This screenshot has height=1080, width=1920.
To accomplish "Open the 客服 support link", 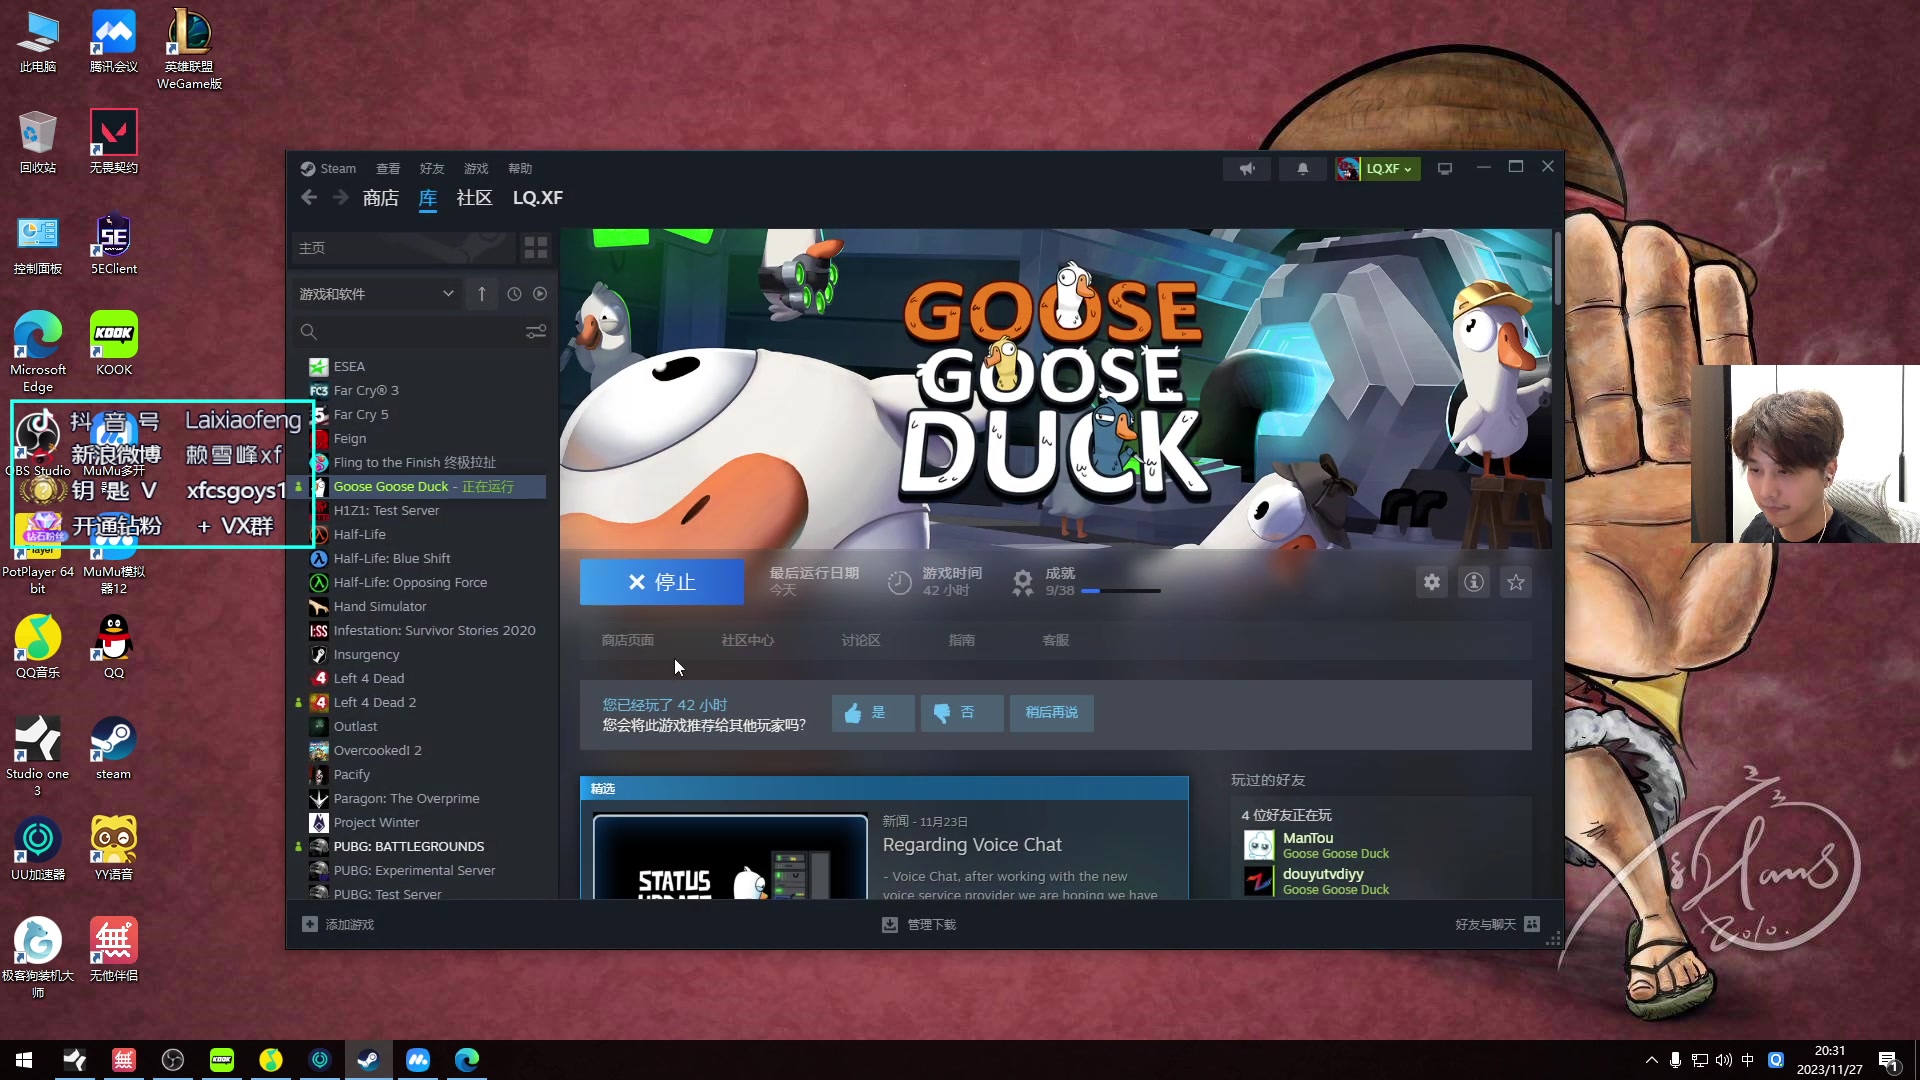I will [1056, 640].
